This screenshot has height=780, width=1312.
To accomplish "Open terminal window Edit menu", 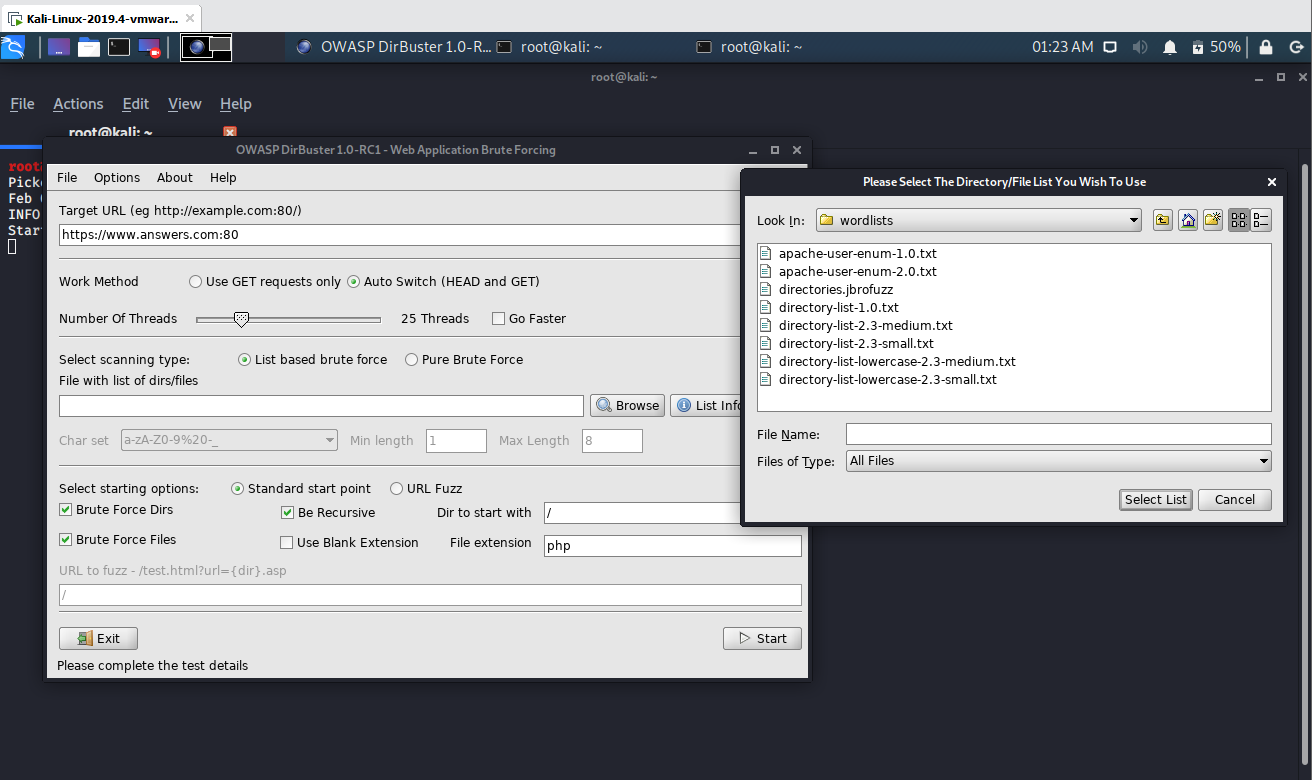I will (x=136, y=104).
